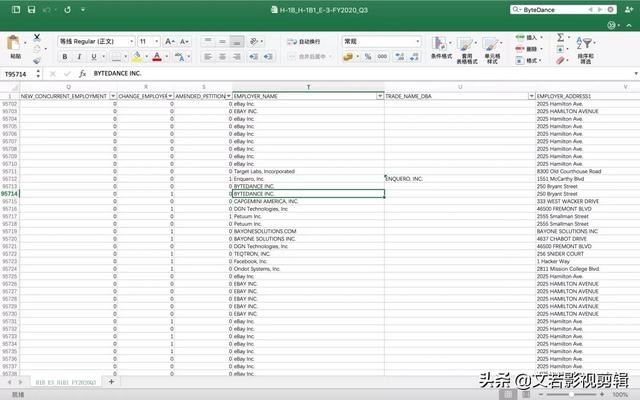
Task: Click the Insert Function fx icon
Action: [x=84, y=74]
